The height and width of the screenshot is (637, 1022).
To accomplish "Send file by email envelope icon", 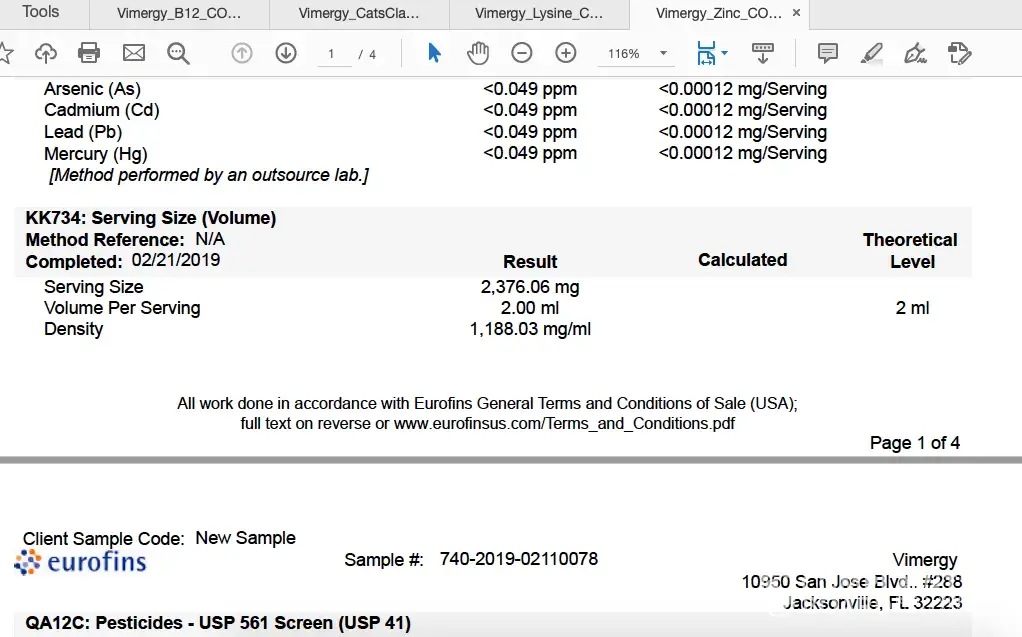I will point(134,53).
